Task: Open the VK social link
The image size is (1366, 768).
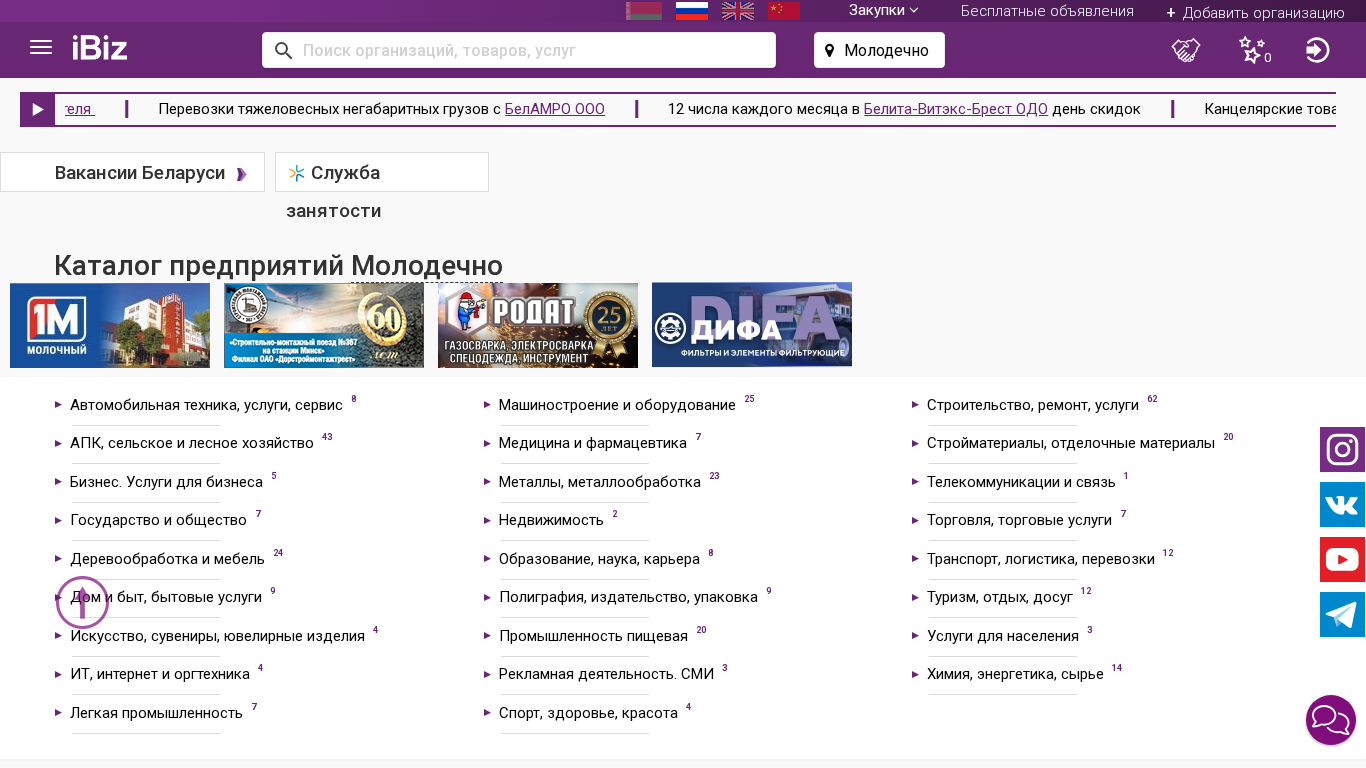Action: coord(1342,505)
